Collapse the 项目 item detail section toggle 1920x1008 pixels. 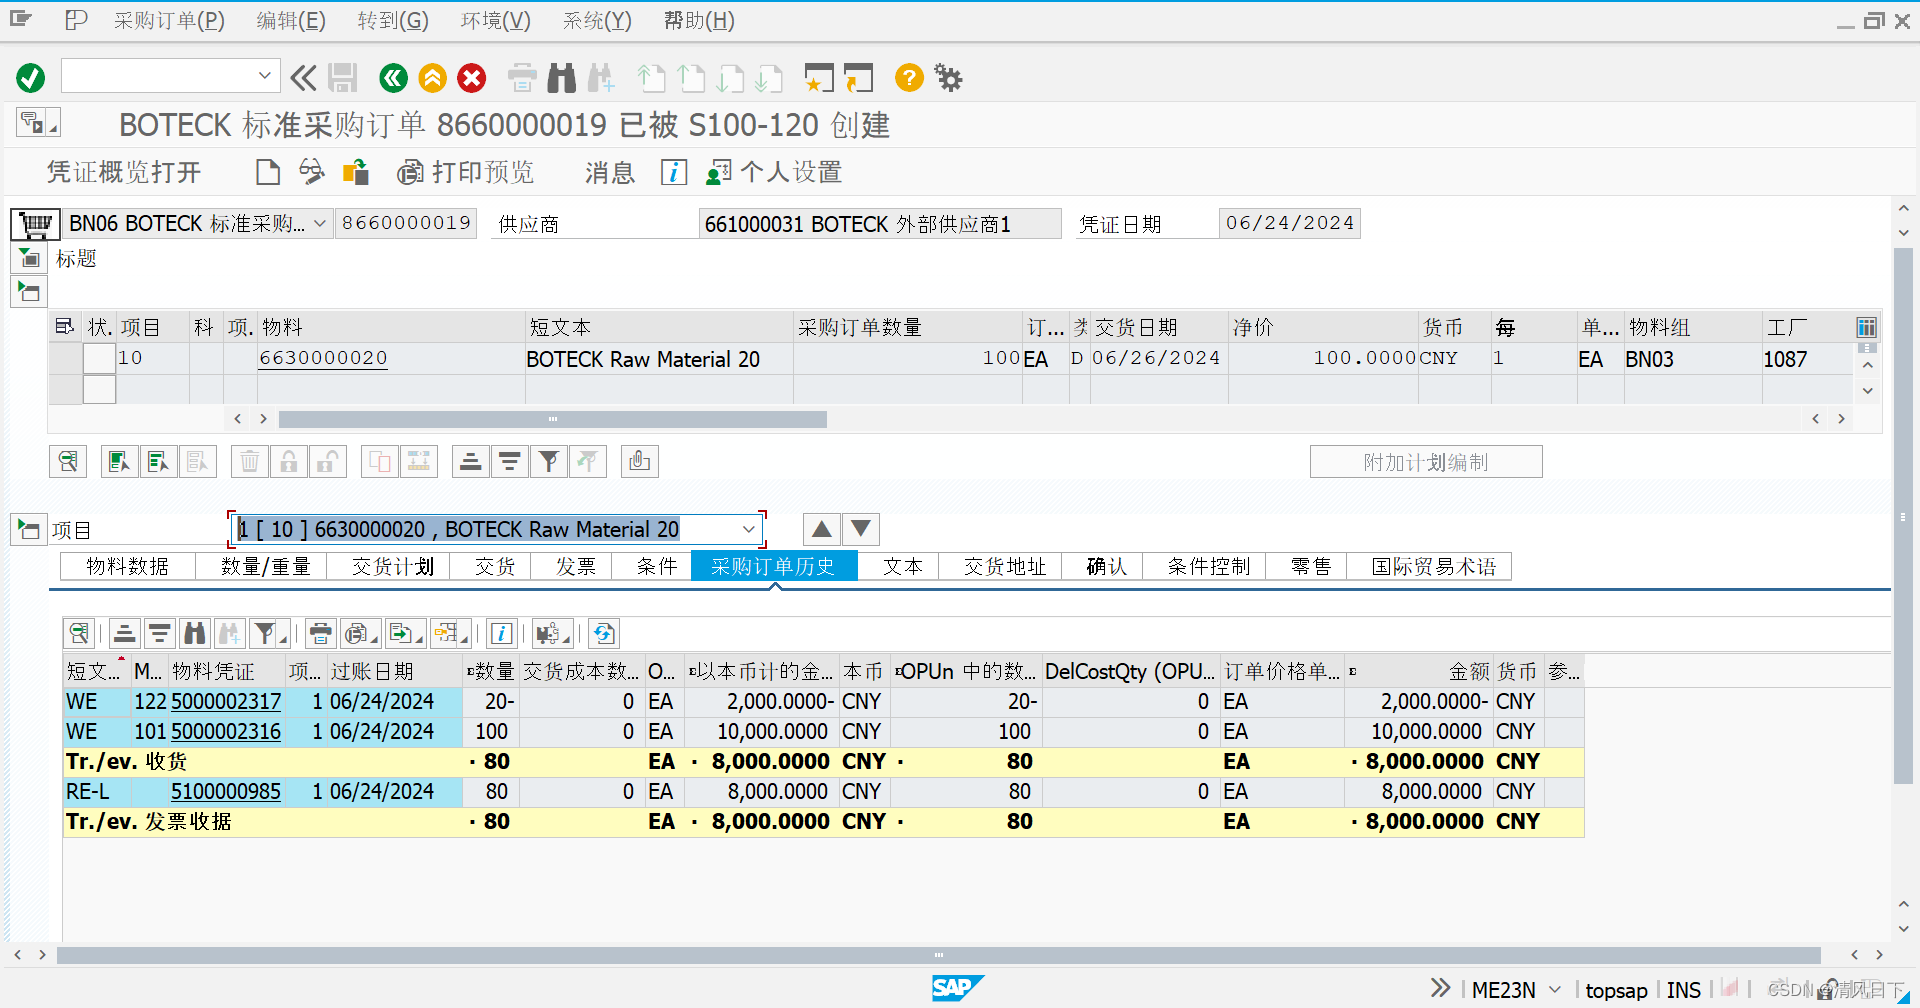[29, 529]
